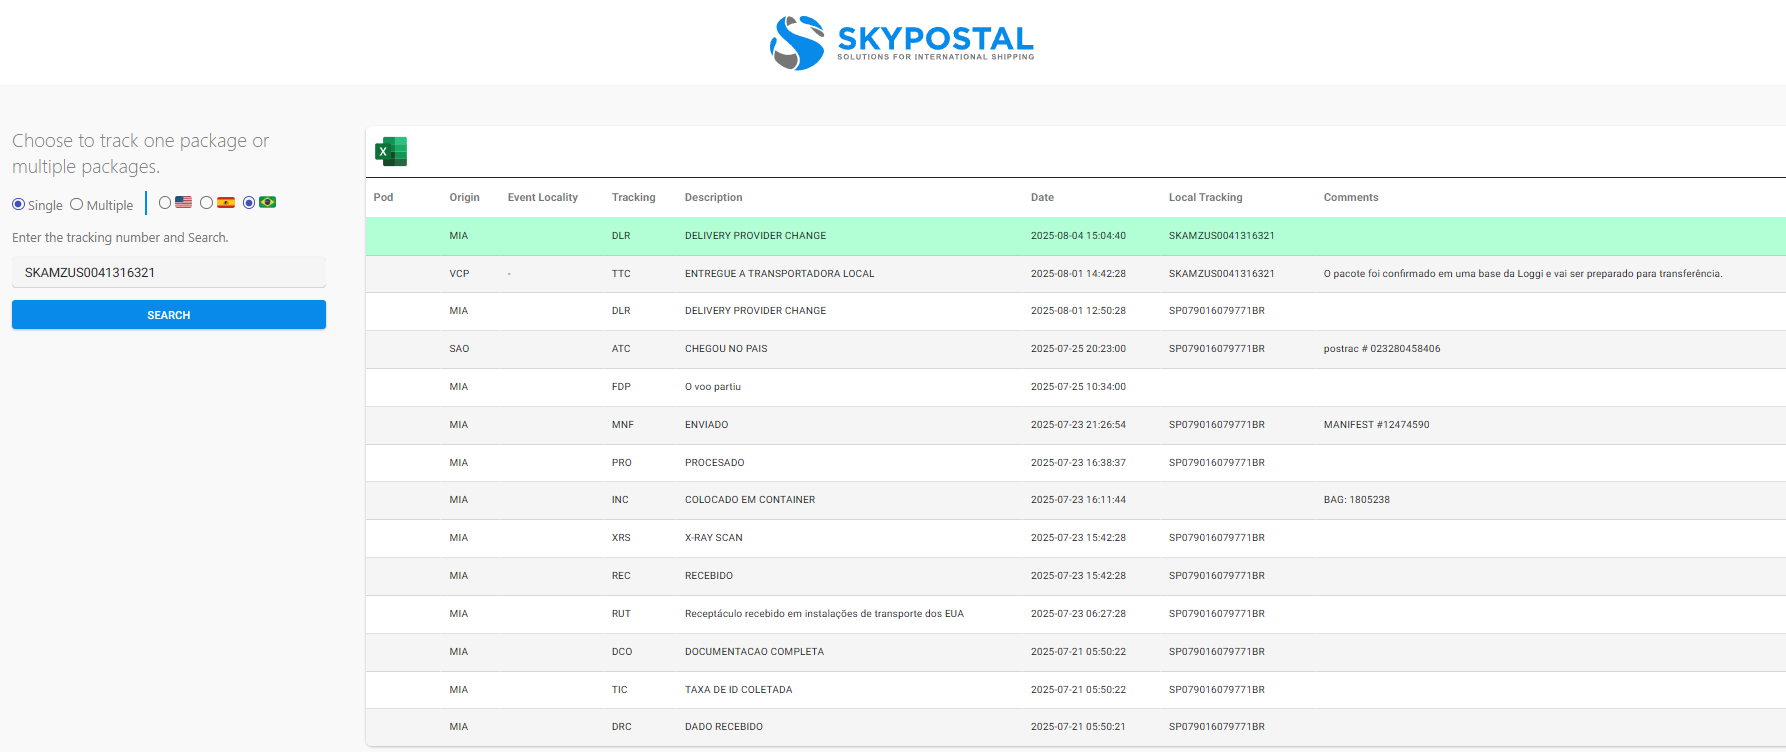Click the Tracking column header
Viewport: 1786px width, 752px height.
point(634,197)
